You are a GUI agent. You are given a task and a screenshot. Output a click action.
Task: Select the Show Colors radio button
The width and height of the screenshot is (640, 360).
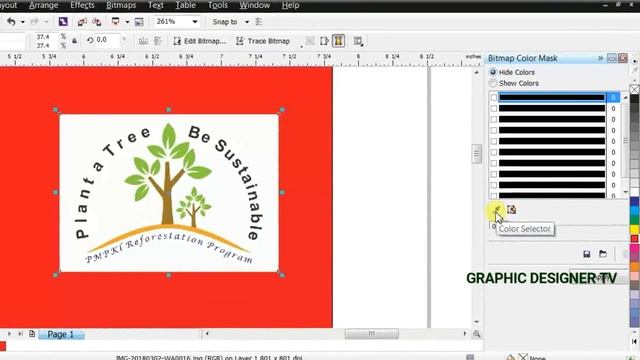(493, 83)
